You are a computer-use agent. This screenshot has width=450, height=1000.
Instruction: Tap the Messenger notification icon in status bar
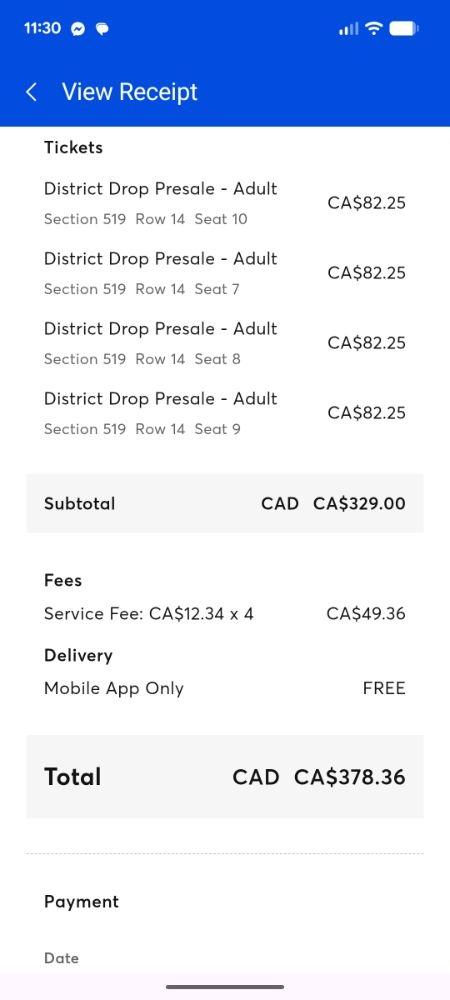(78, 29)
